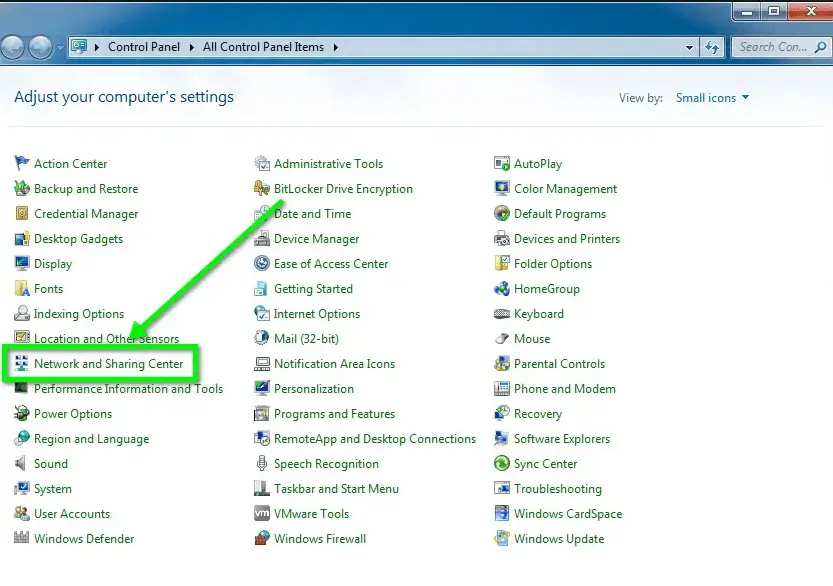Image resolution: width=833 pixels, height=586 pixels.
Task: Open the Internet Options icon
Action: tap(262, 313)
